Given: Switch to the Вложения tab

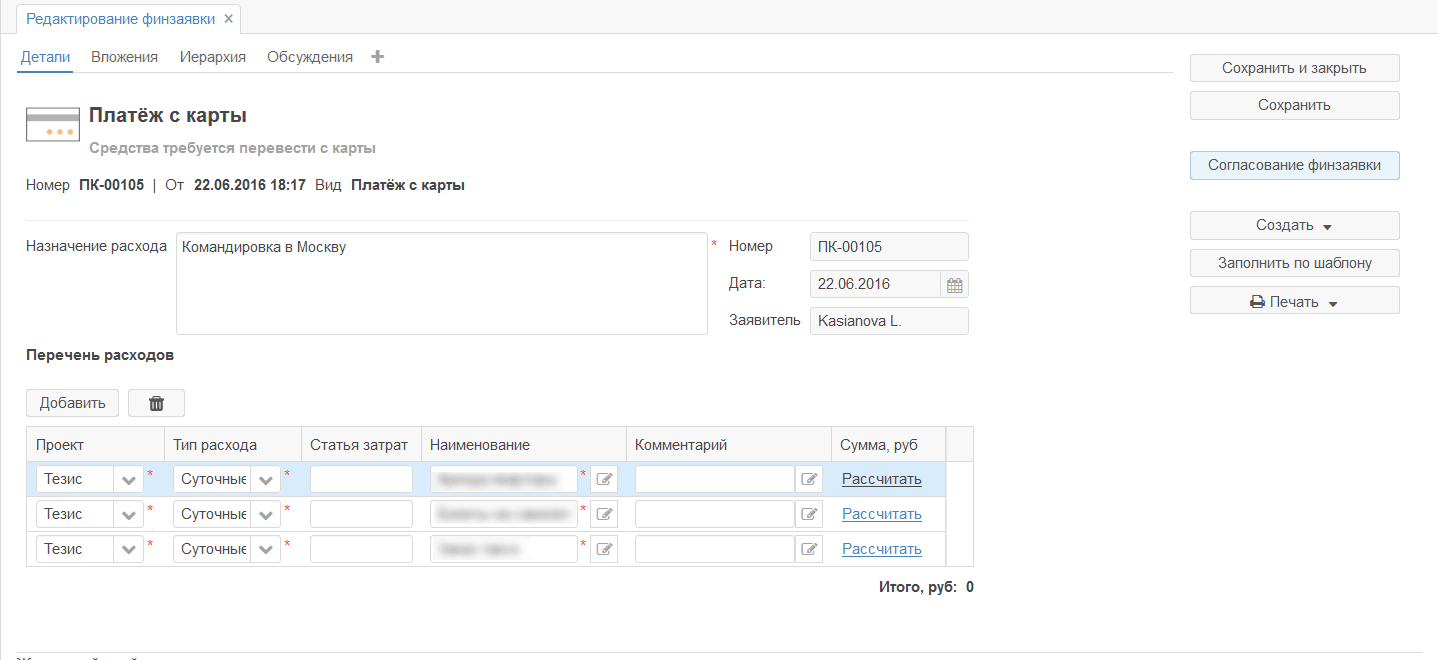Looking at the screenshot, I should (124, 57).
